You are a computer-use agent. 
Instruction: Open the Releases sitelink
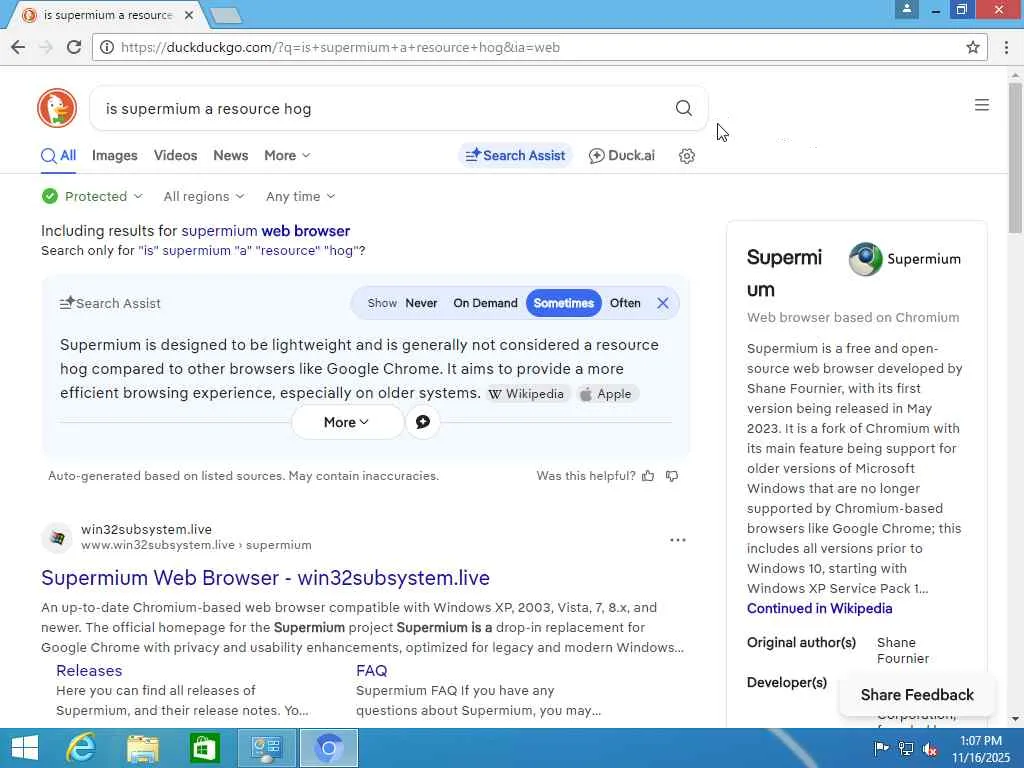coord(89,671)
